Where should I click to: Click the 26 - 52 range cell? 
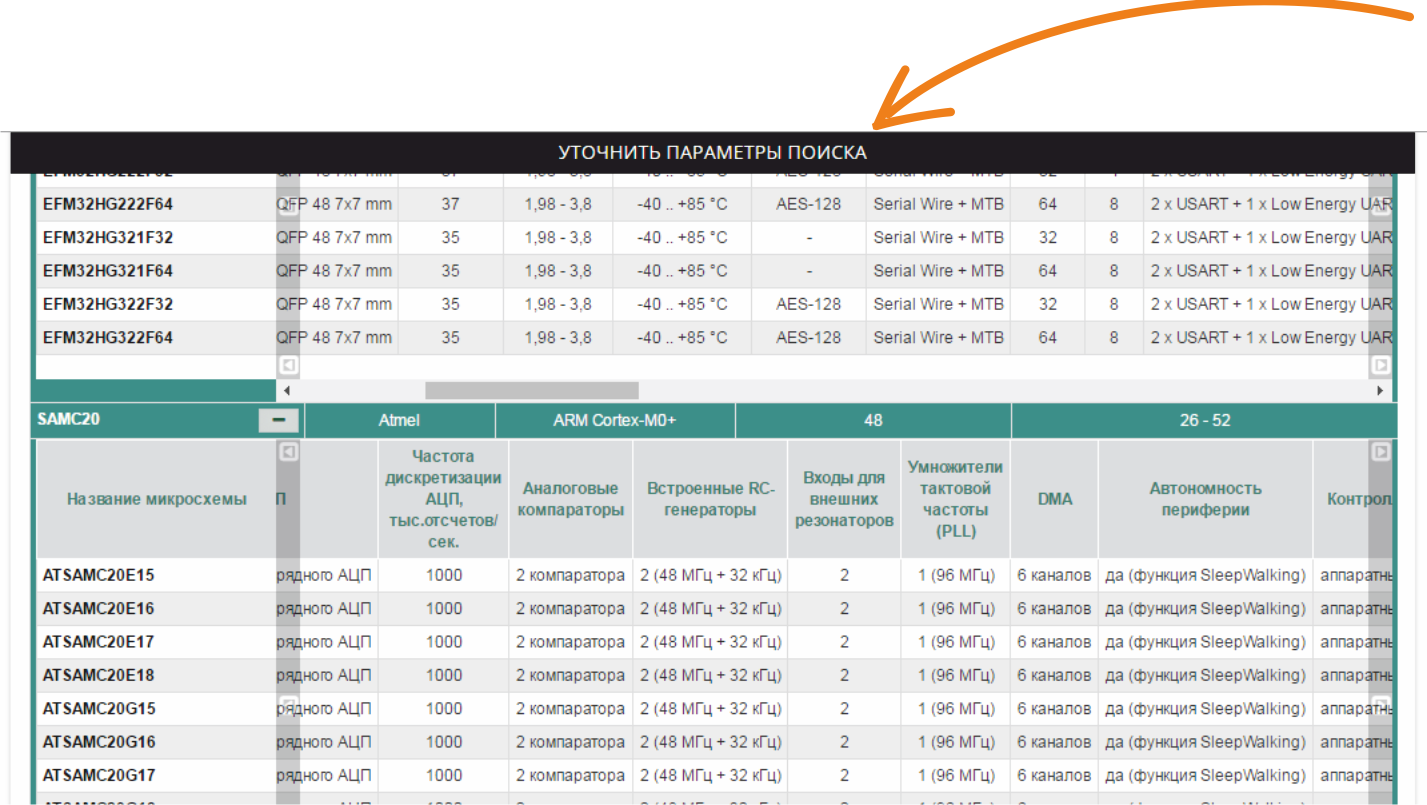pos(1204,421)
